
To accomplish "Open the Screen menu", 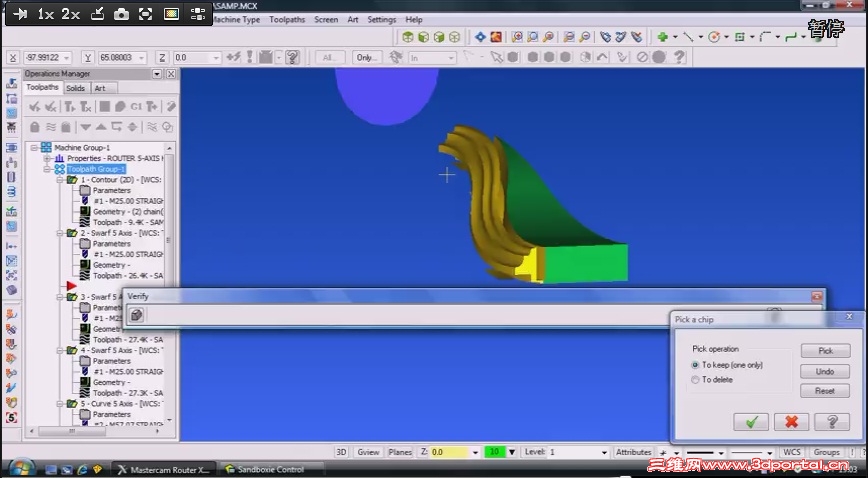I will 326,19.
